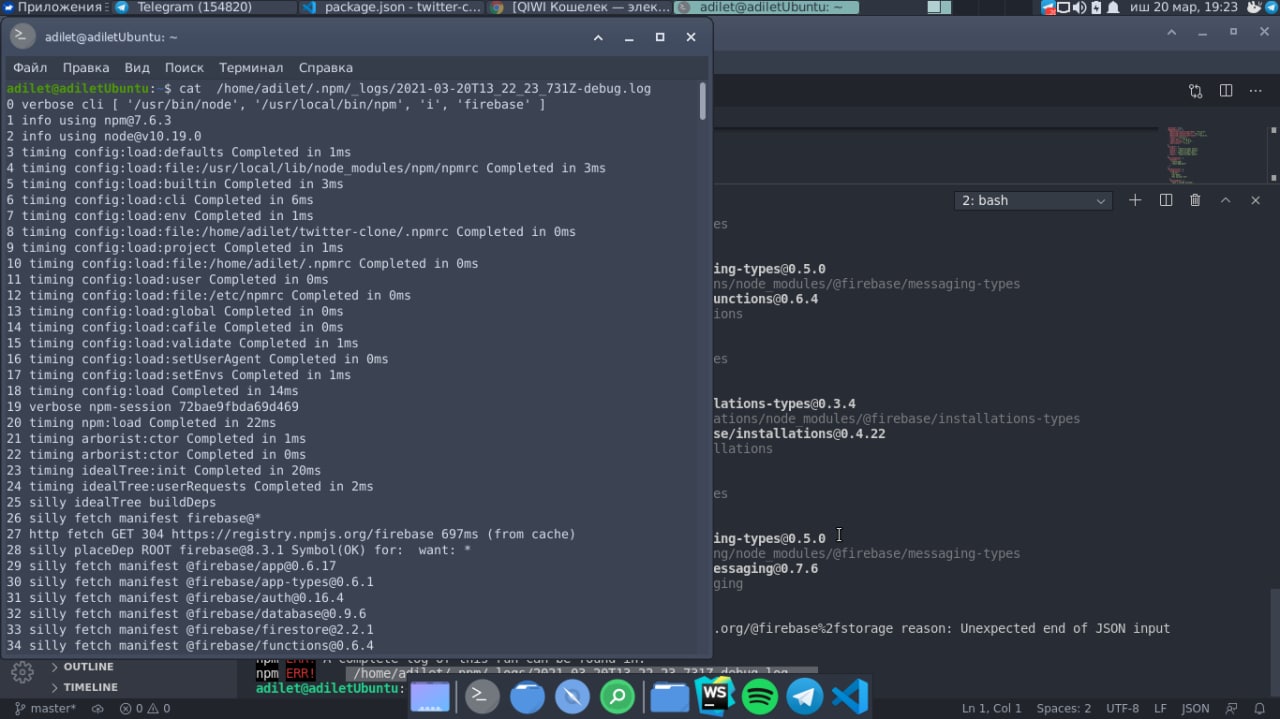Viewport: 1280px width, 719px height.
Task: Open Telegram from the dock
Action: click(x=805, y=696)
